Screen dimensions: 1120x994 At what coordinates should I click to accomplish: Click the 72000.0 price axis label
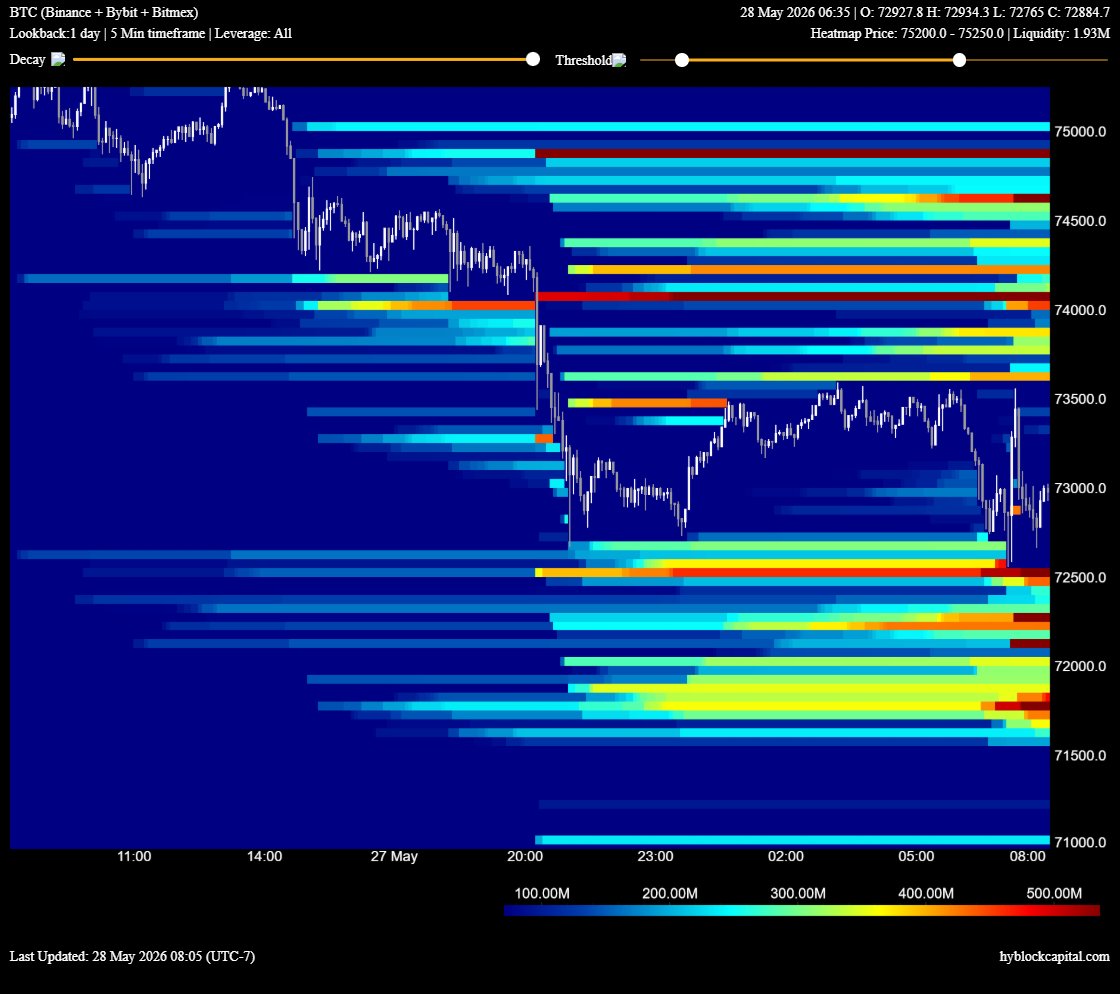1080,666
